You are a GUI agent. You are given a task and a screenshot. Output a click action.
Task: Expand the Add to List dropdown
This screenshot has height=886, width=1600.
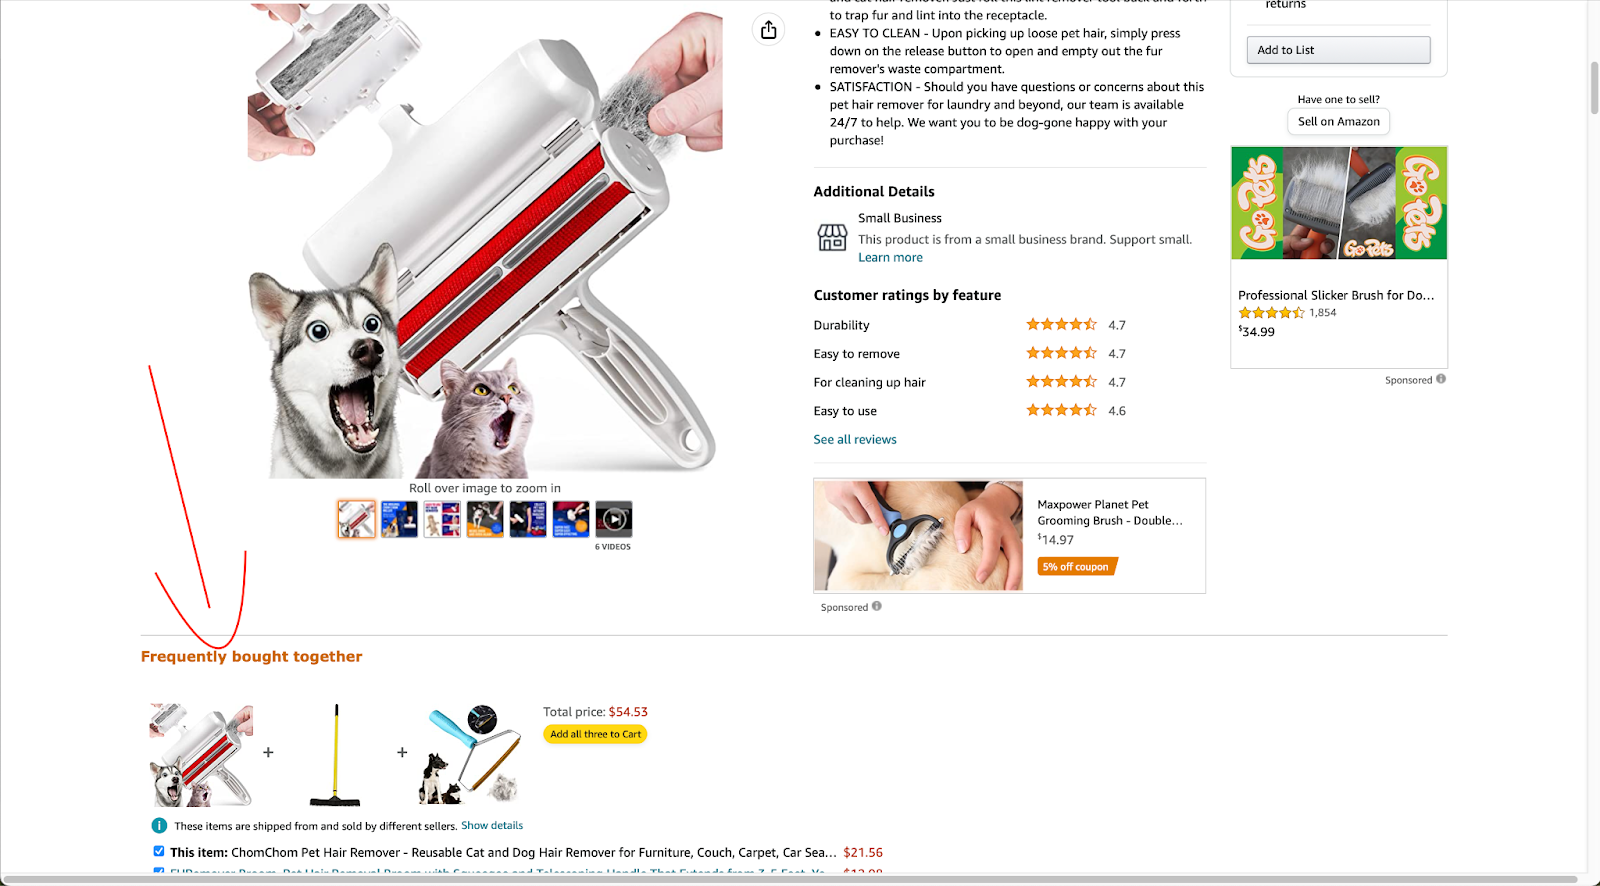(1338, 50)
